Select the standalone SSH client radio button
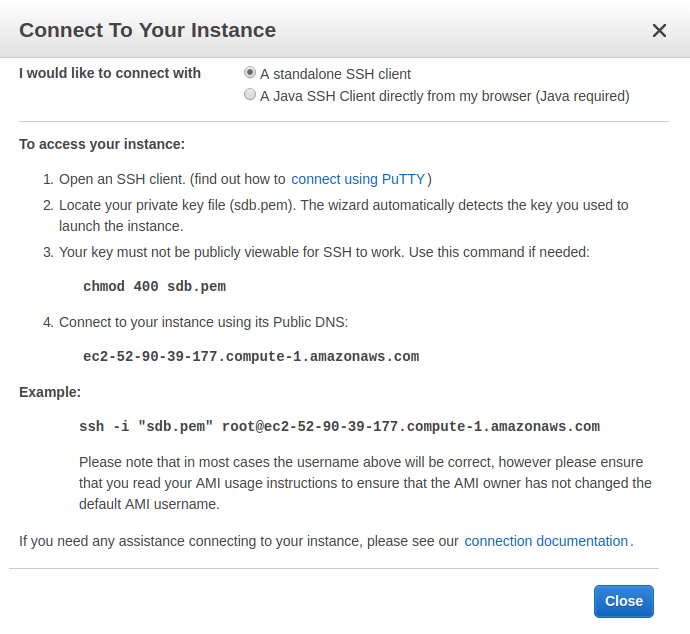Screen dimensions: 690x634 pos(250,73)
